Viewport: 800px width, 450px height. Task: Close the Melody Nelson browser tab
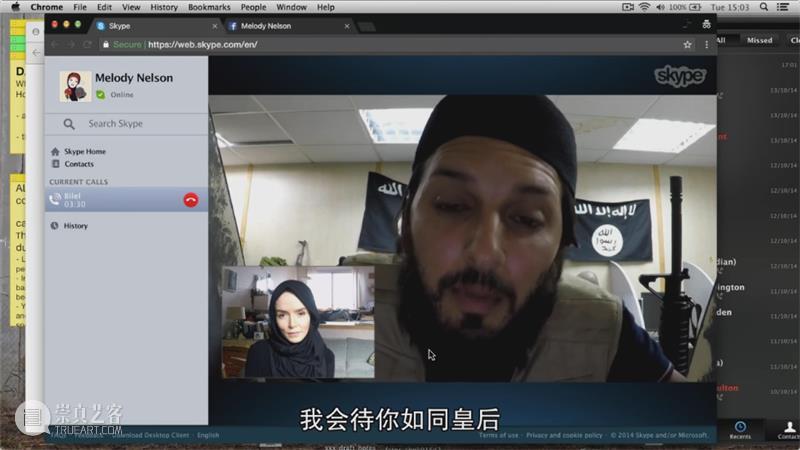pyautogui.click(x=347, y=26)
